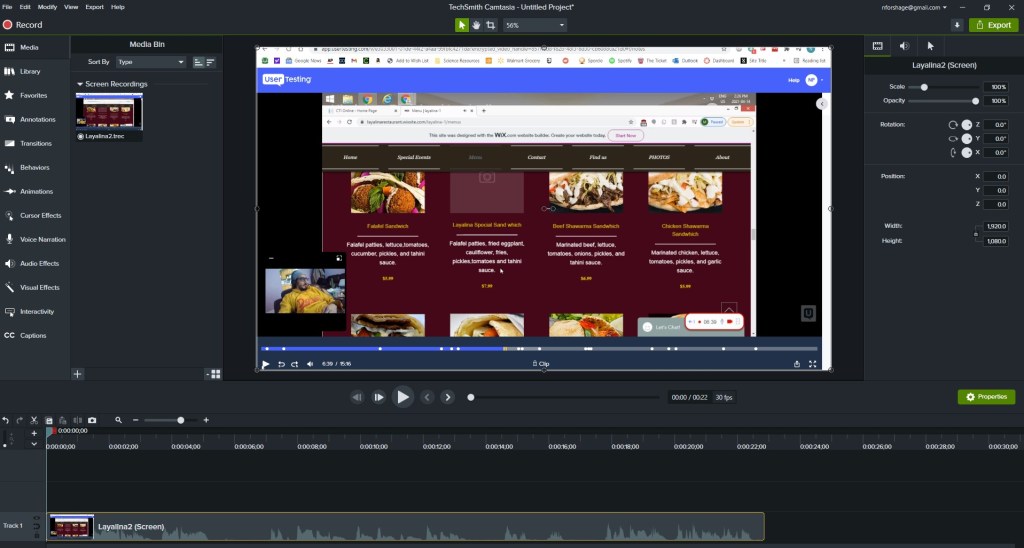This screenshot has height=548, width=1024.
Task: Activate the Pan hand tool
Action: pos(476,25)
